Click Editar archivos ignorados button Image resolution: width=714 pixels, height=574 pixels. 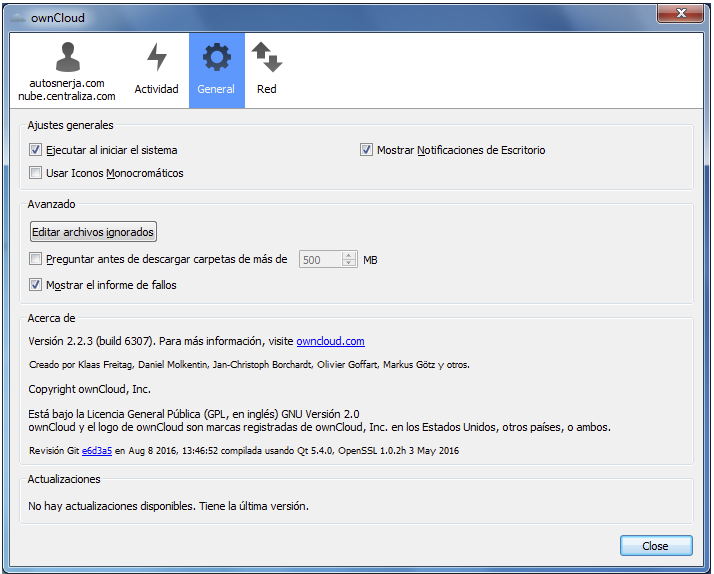[93, 232]
